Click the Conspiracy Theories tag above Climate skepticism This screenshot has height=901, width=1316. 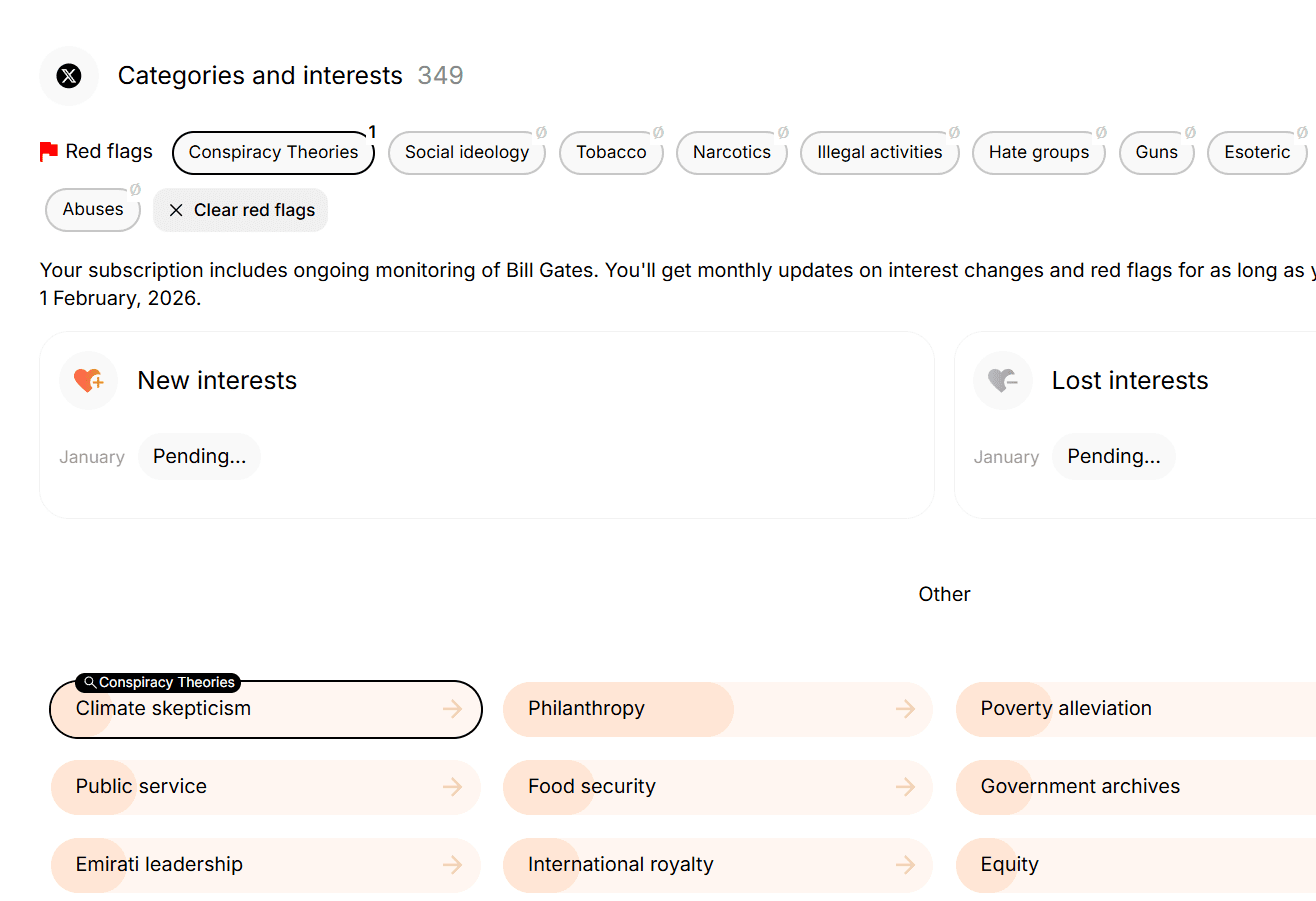pos(158,683)
